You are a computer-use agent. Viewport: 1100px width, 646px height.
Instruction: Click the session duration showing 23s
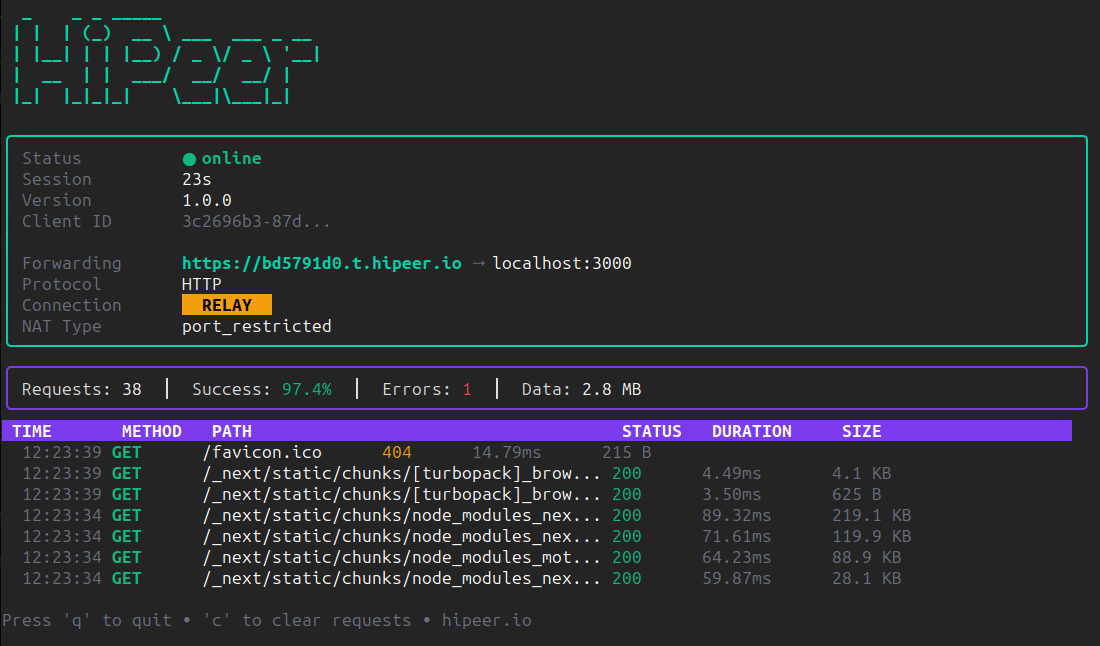(x=194, y=178)
